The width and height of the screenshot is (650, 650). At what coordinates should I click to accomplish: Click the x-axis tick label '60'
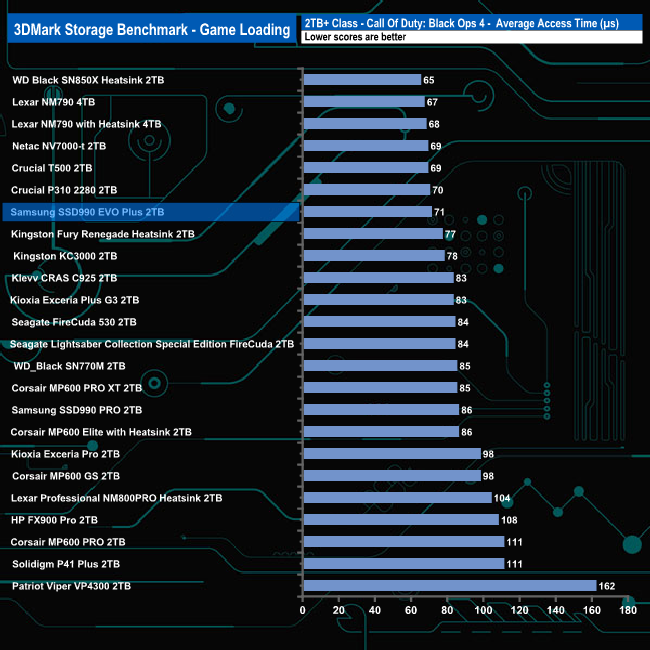(x=411, y=610)
